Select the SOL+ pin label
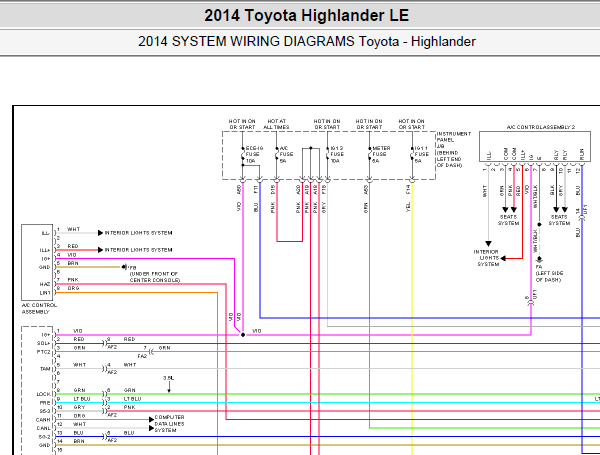 click(x=44, y=343)
